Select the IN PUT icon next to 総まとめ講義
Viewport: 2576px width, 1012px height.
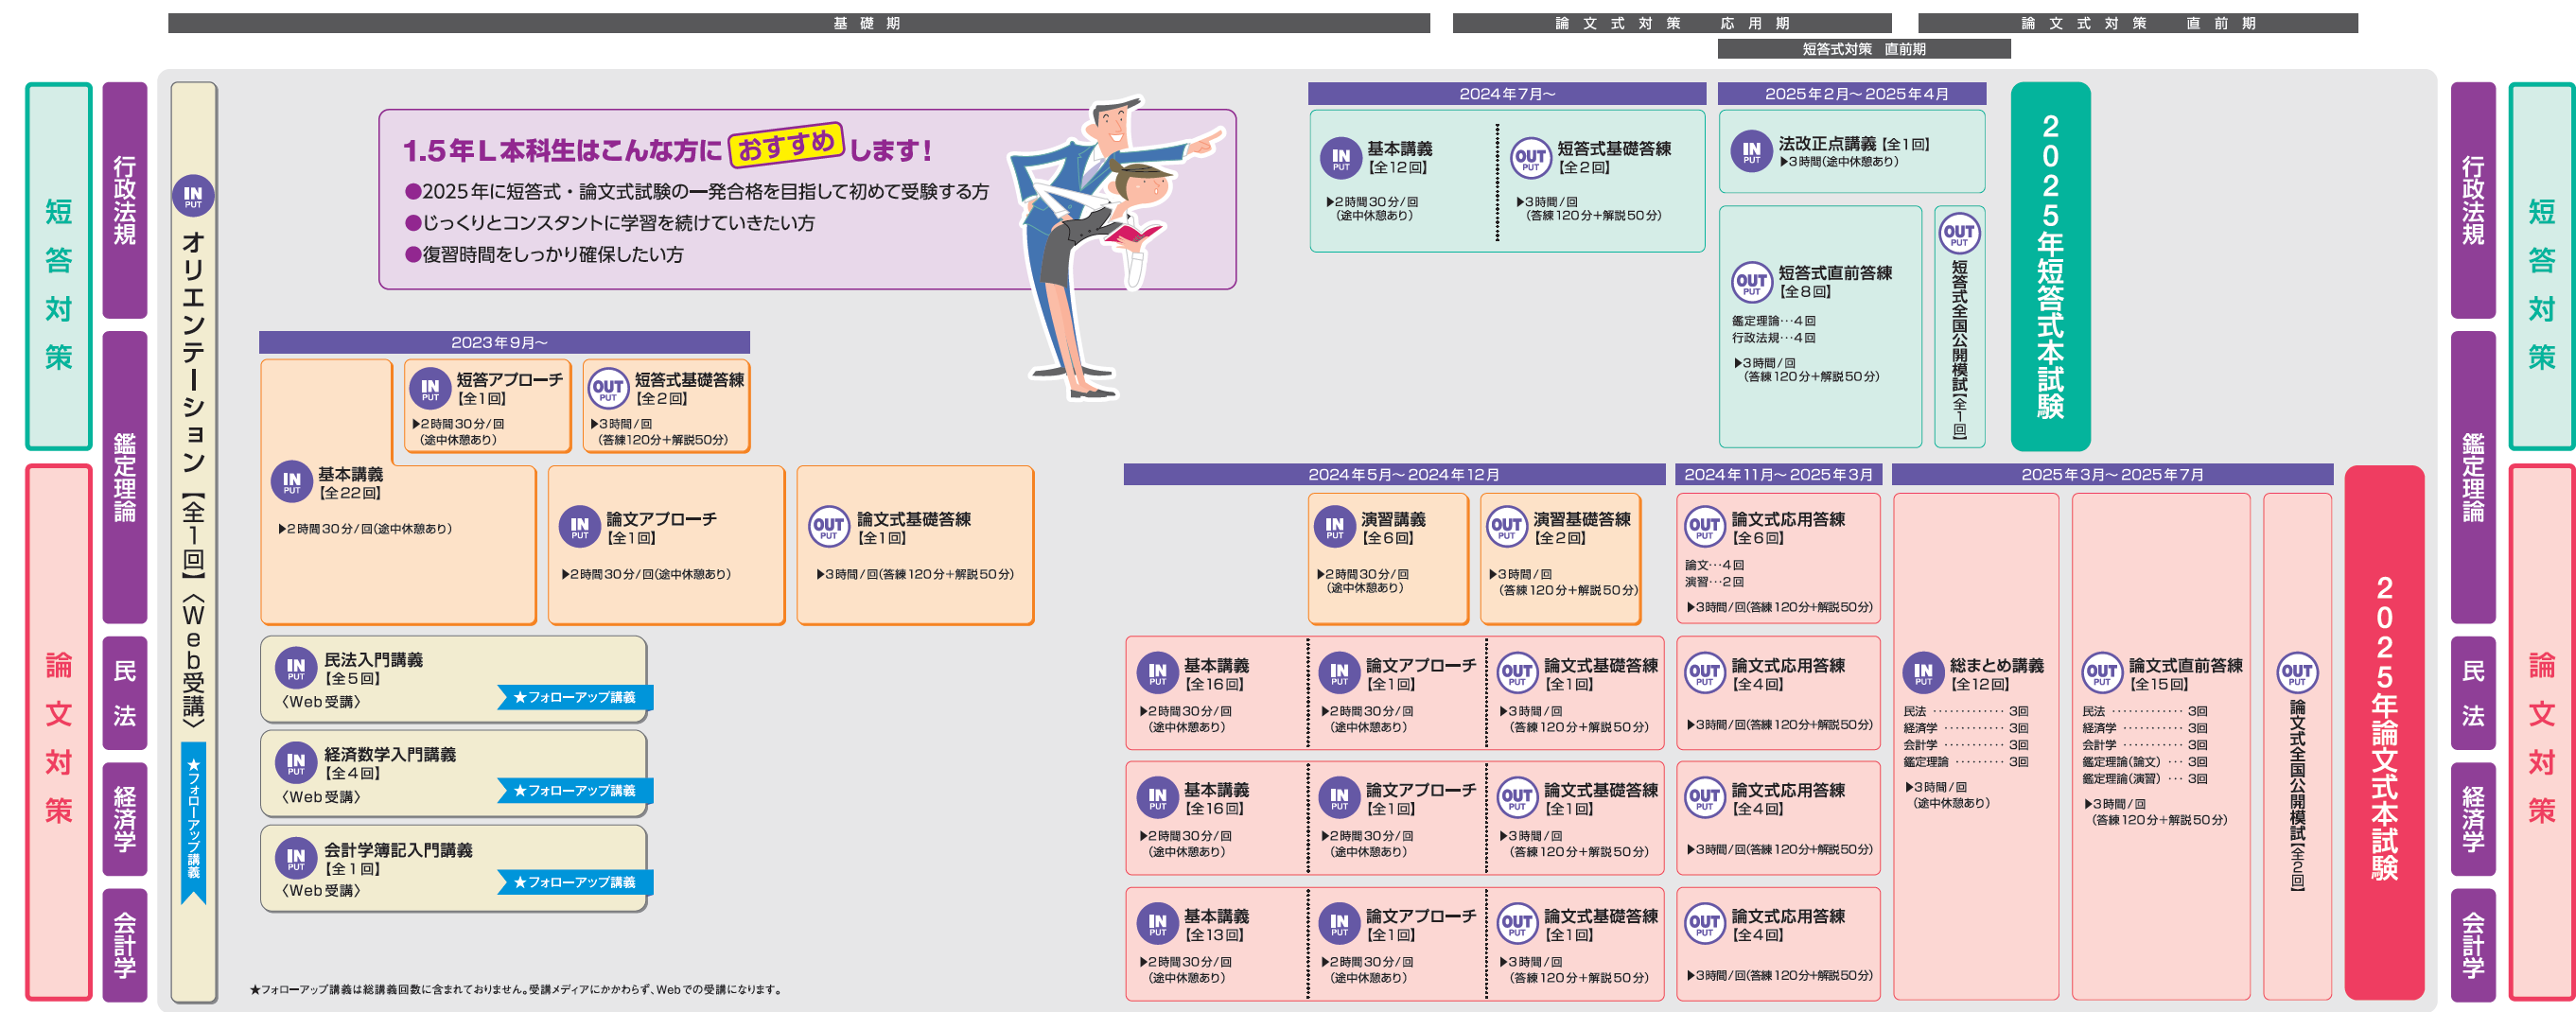click(x=1922, y=673)
